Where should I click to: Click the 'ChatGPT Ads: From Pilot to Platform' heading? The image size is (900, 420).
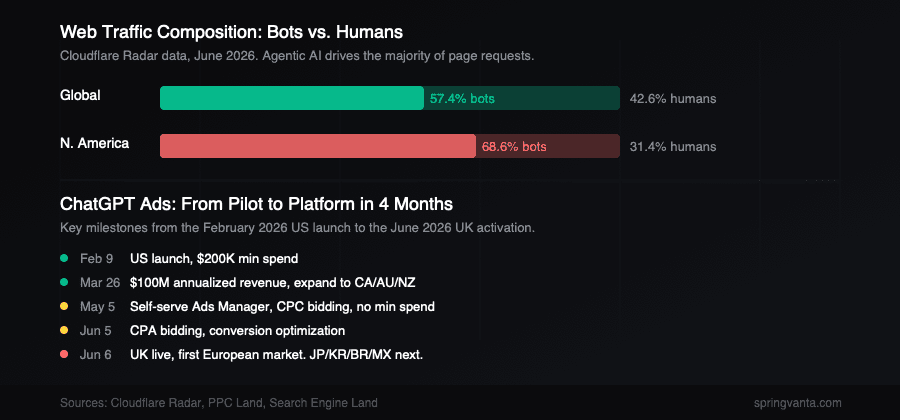click(x=257, y=204)
